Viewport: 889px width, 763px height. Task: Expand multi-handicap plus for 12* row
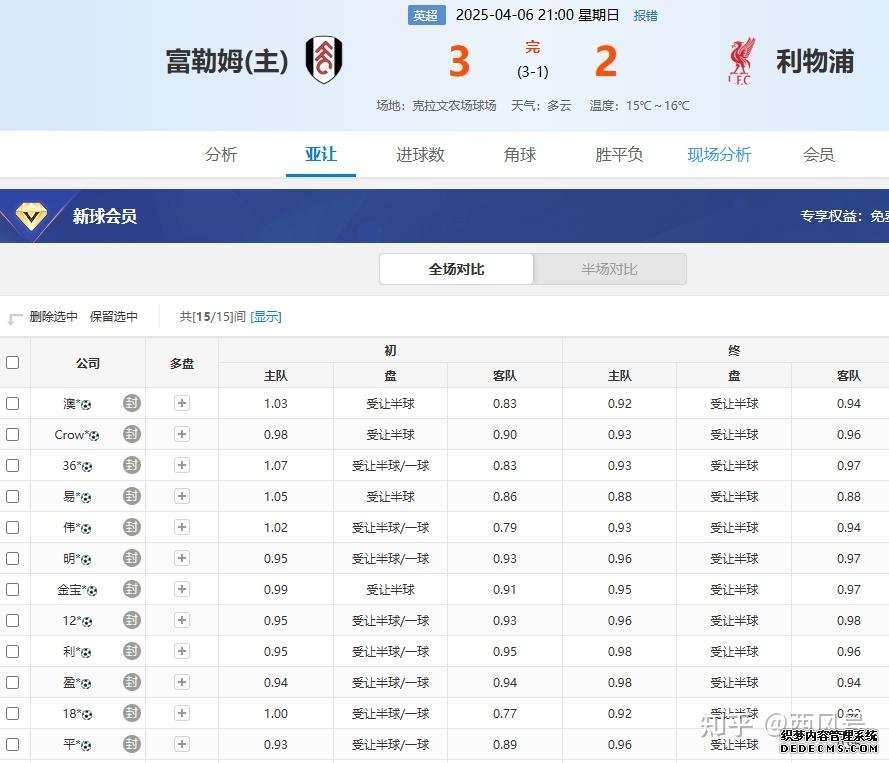tap(182, 620)
